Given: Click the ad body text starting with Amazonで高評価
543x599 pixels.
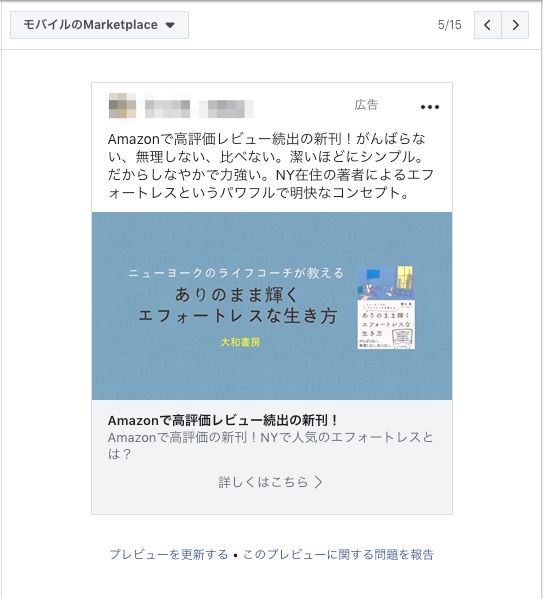Looking at the screenshot, I should point(271,166).
